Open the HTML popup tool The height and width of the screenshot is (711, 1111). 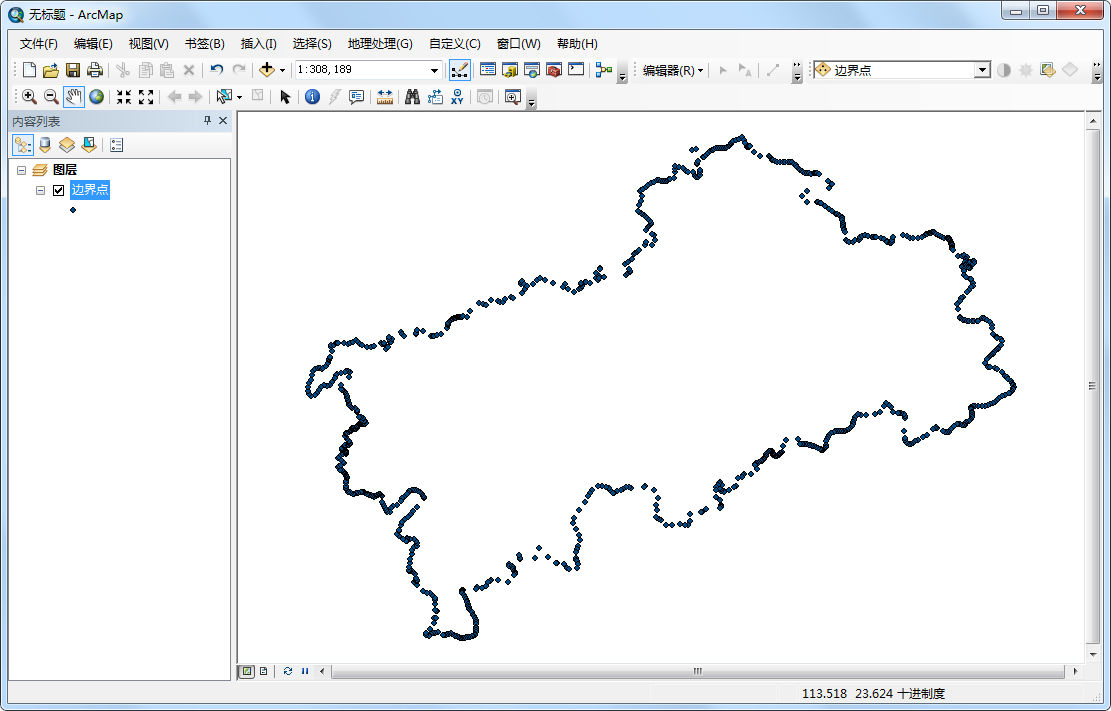click(x=356, y=96)
